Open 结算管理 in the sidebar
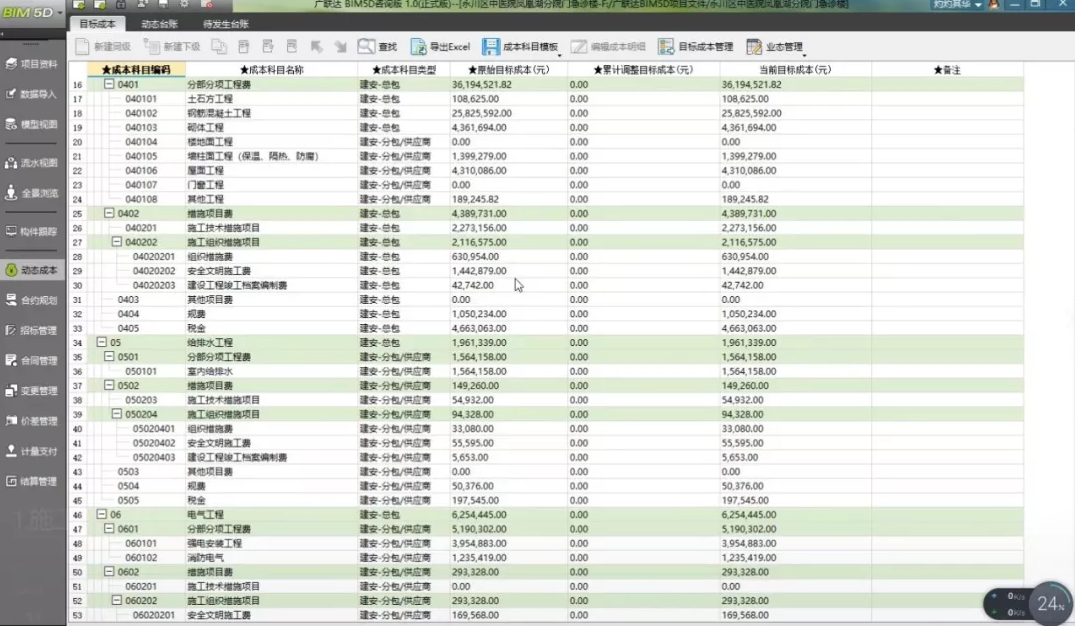The width and height of the screenshot is (1075, 626). click(32, 481)
